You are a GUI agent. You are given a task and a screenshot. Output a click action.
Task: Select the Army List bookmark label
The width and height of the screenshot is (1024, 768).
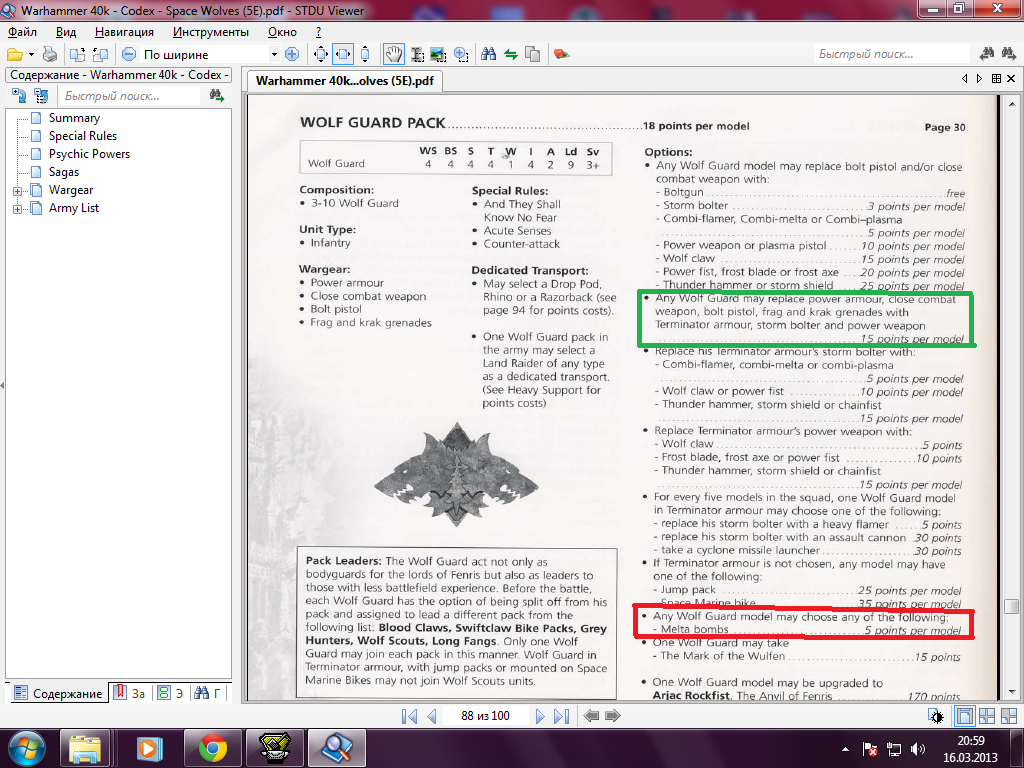73,208
